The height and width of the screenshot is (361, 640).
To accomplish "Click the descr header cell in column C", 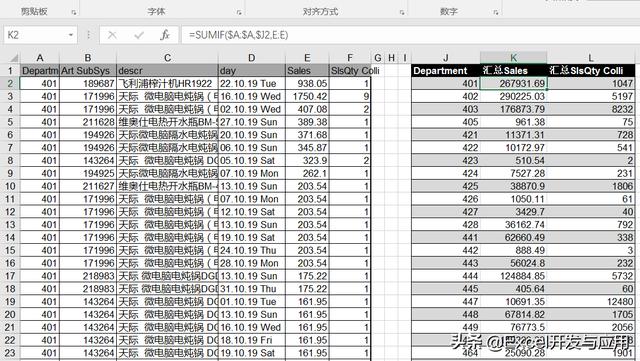I will pyautogui.click(x=167, y=71).
